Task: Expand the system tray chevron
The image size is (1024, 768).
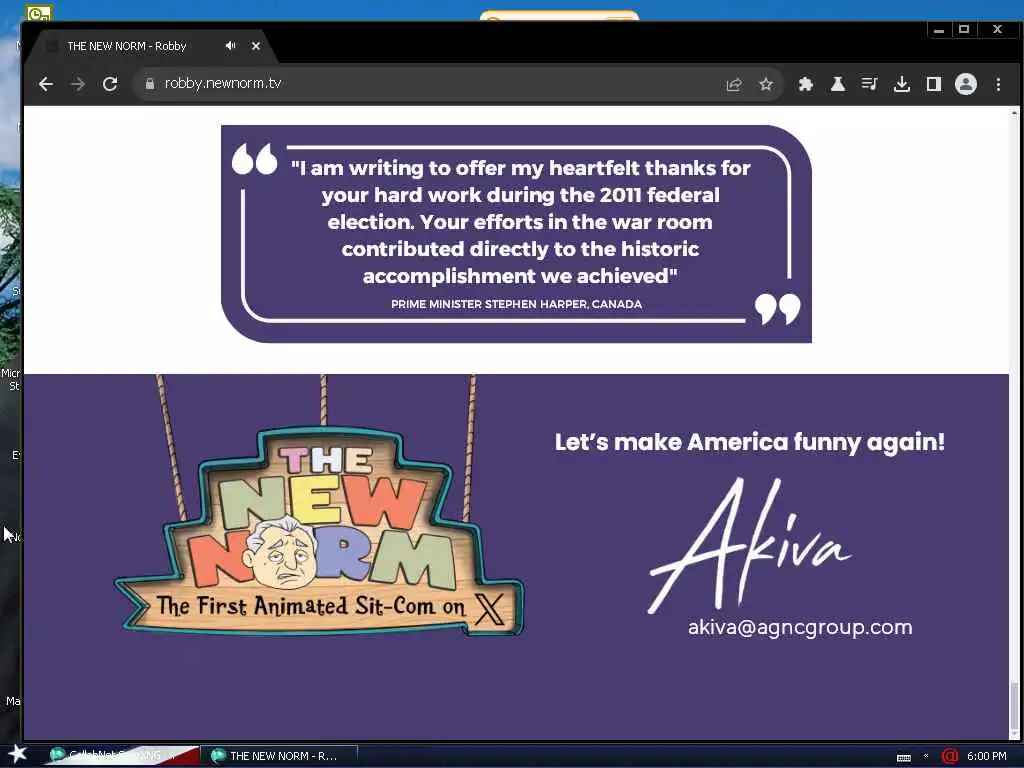Action: click(926, 756)
